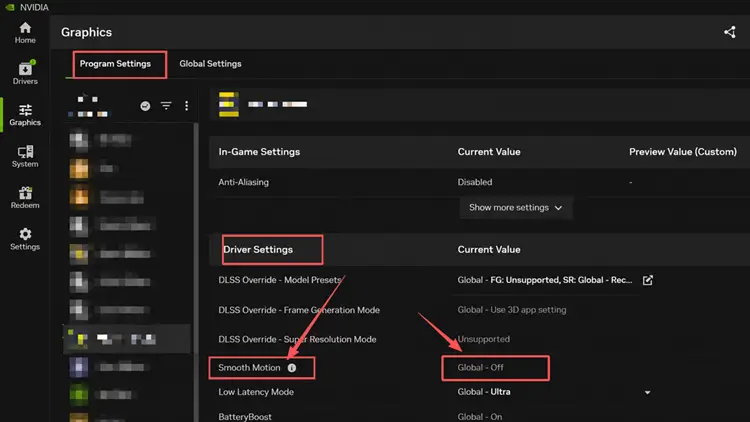Click DLSS Override - Super Resolution Mode label
The width and height of the screenshot is (750, 422).
pos(297,339)
